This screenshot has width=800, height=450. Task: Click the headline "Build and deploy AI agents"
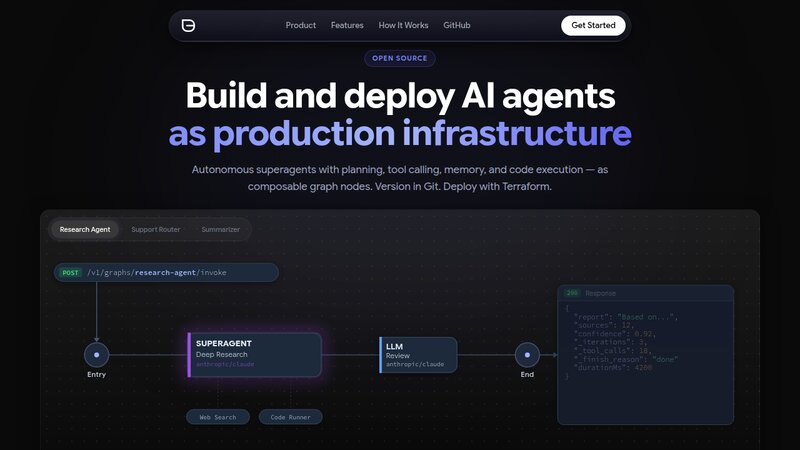[401, 95]
